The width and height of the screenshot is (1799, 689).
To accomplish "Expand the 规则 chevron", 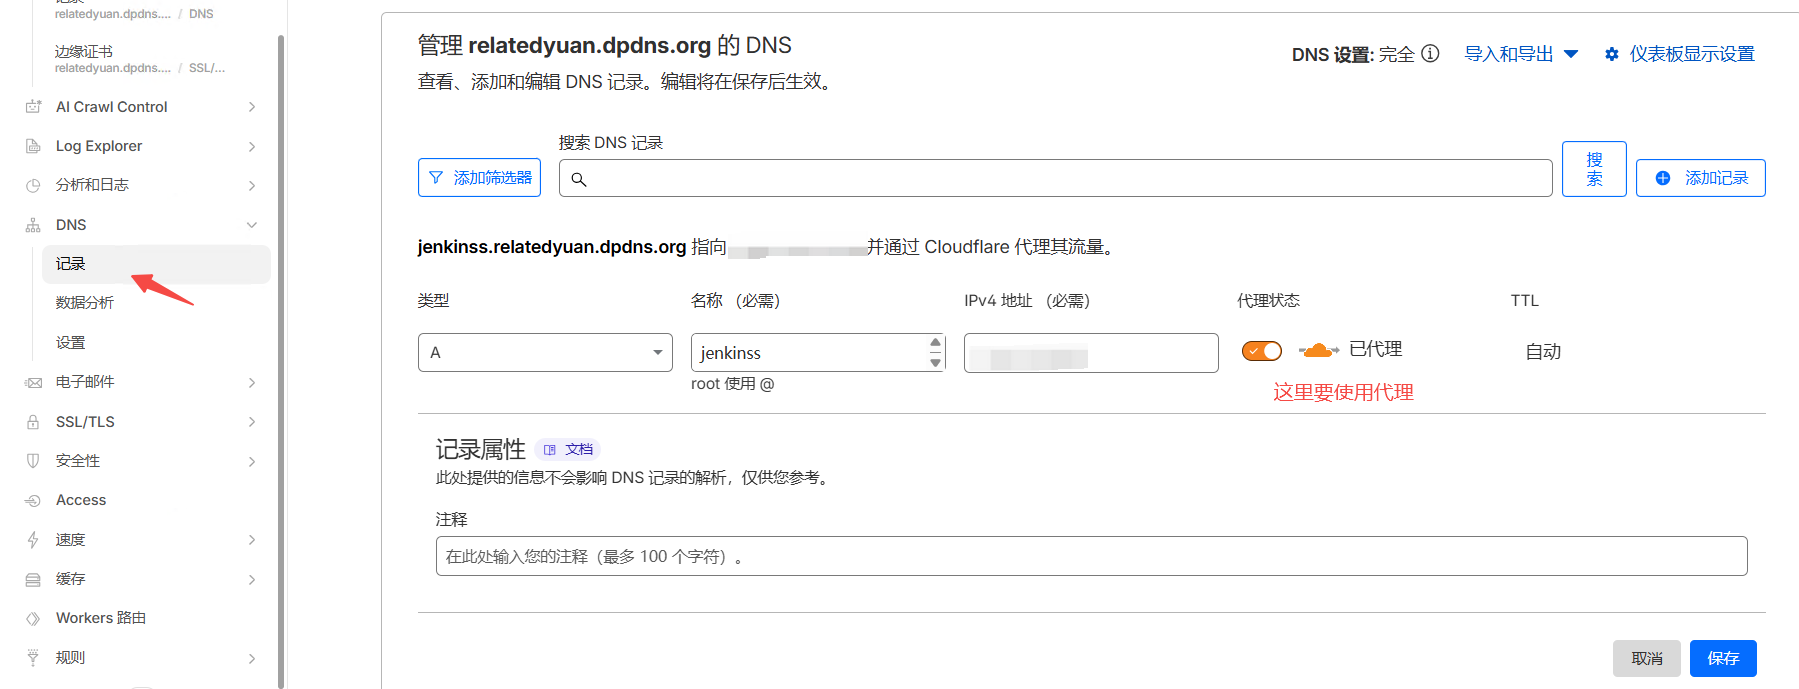I will point(252,658).
